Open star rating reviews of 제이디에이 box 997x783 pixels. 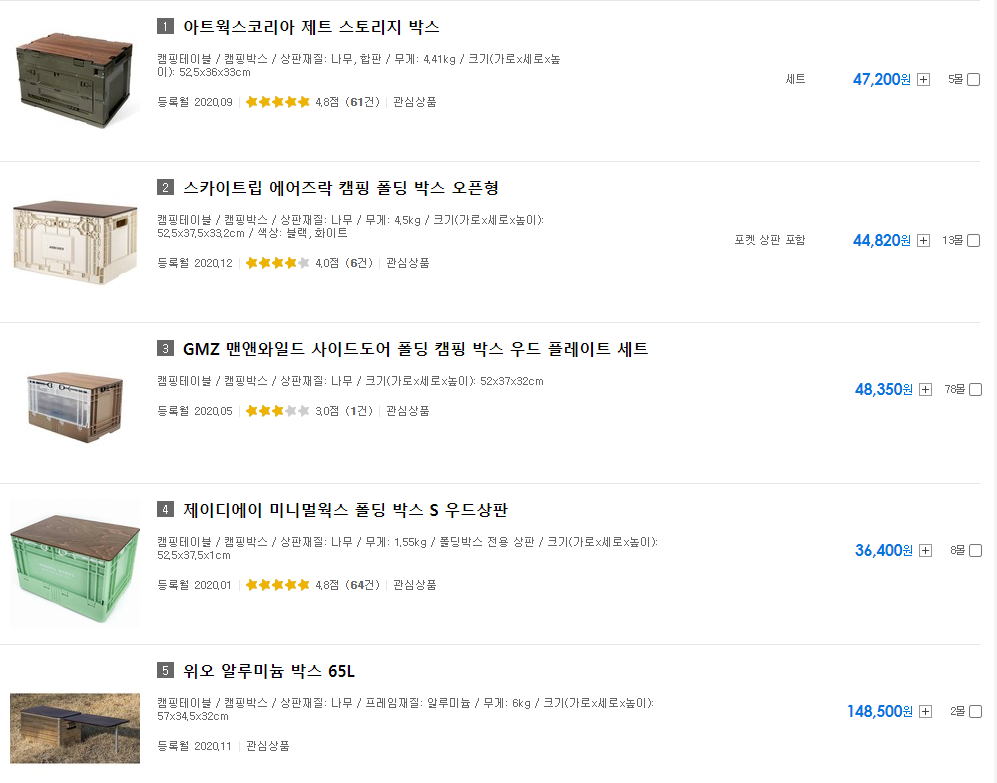(313, 585)
